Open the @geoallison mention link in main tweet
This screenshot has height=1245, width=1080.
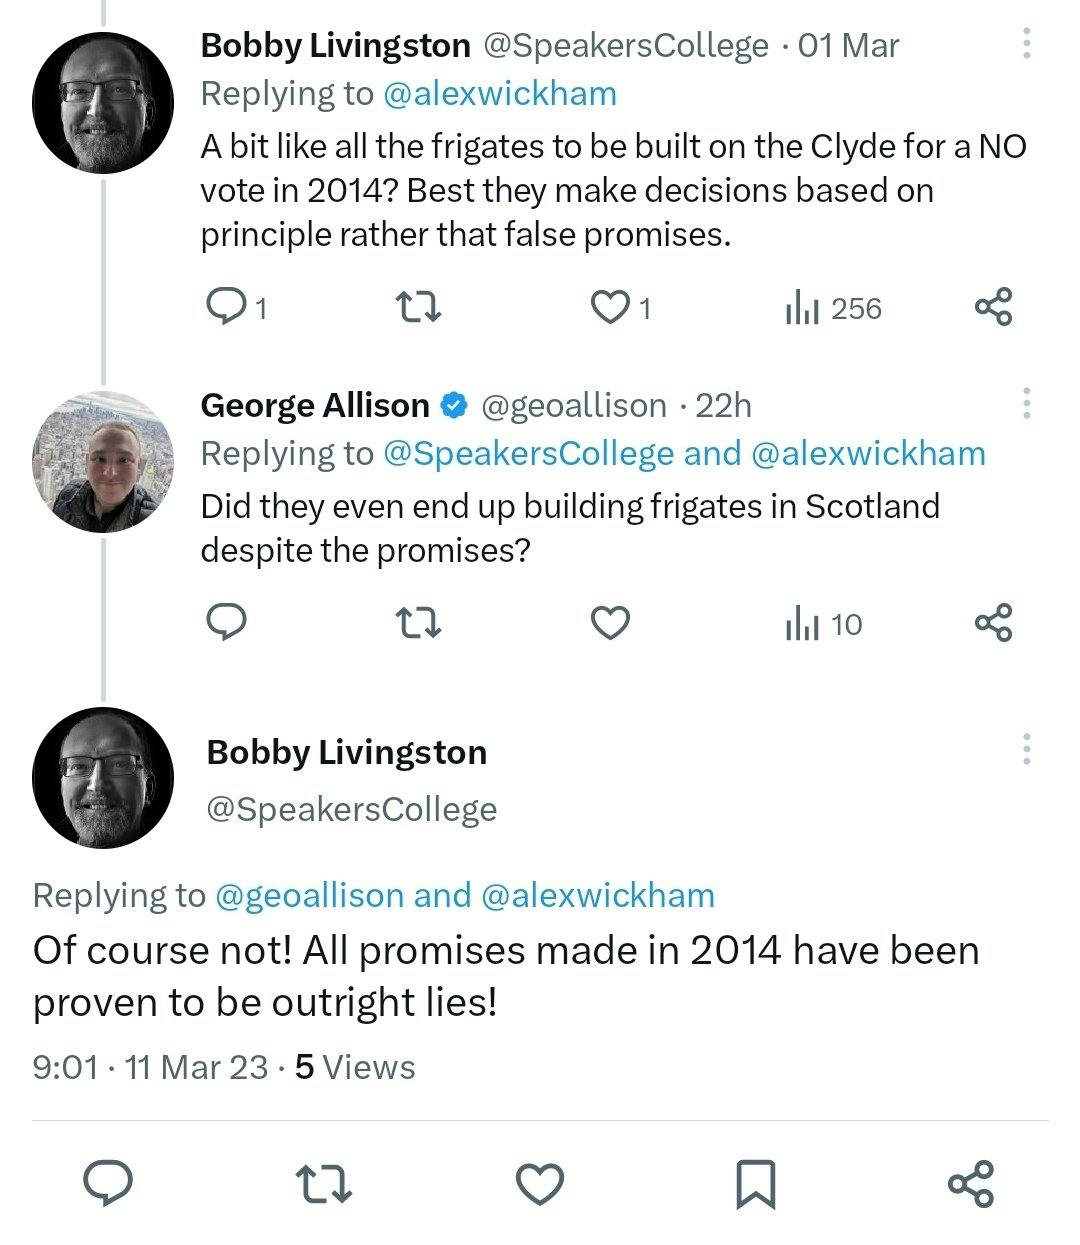[309, 895]
